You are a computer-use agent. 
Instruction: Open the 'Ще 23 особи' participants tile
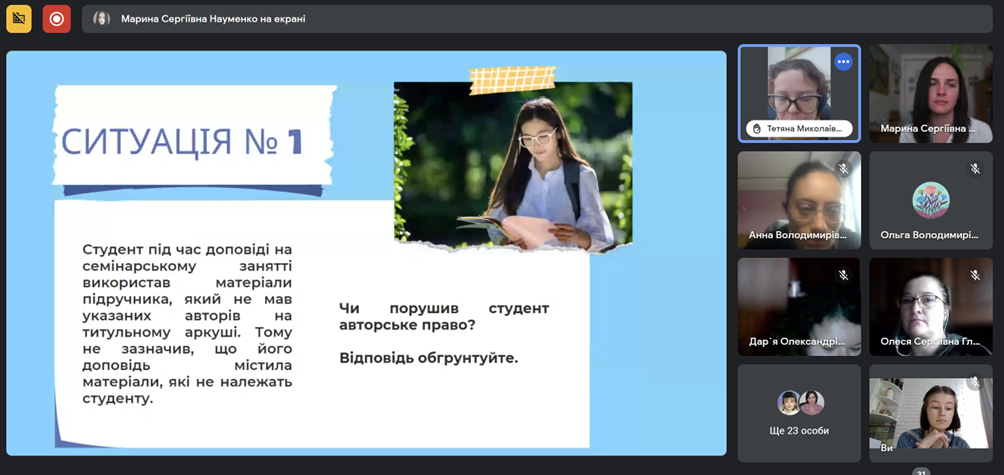(799, 414)
